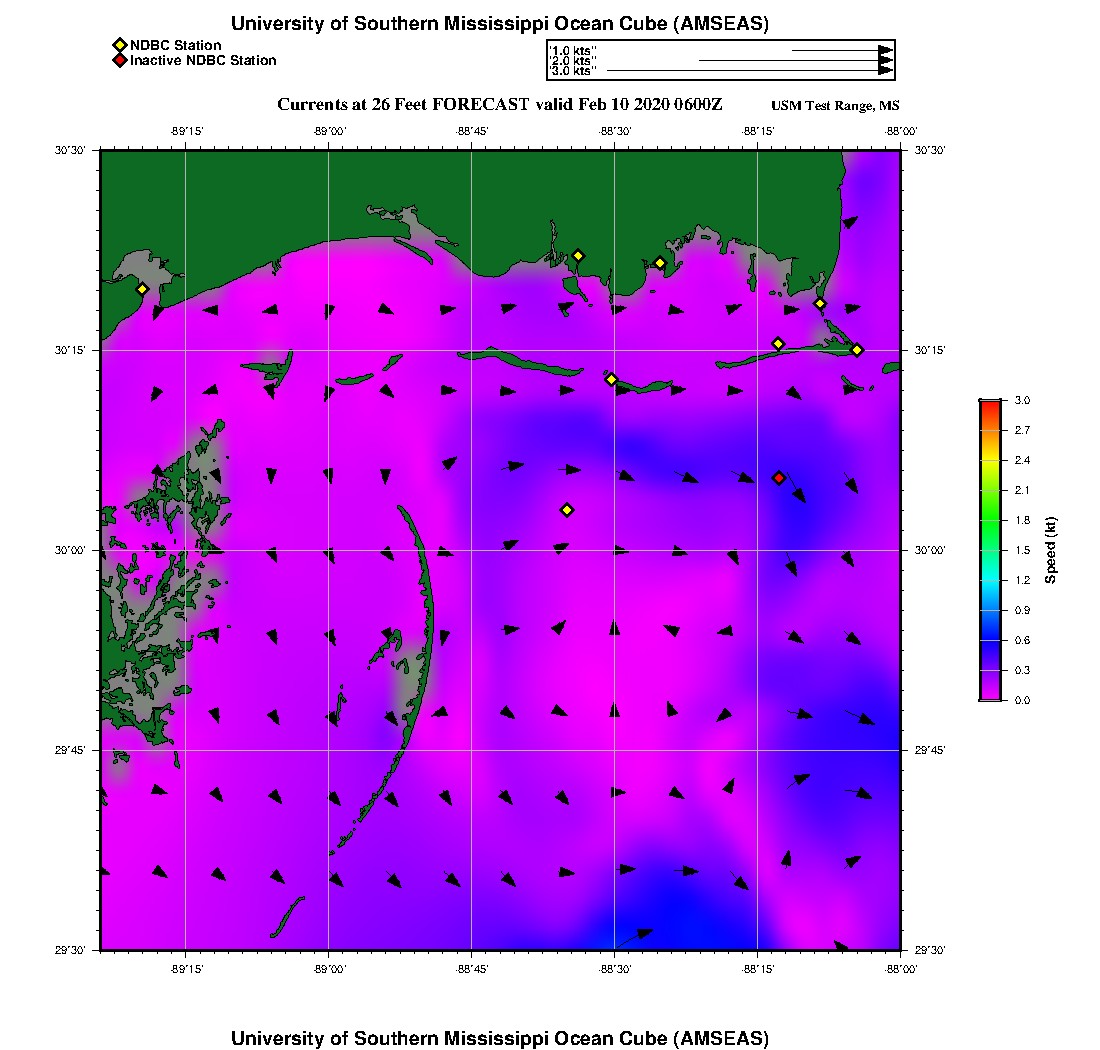Screen dimensions: 1100x1050
Task: Click the southernmost yellow station marker in open water
Action: pos(567,510)
